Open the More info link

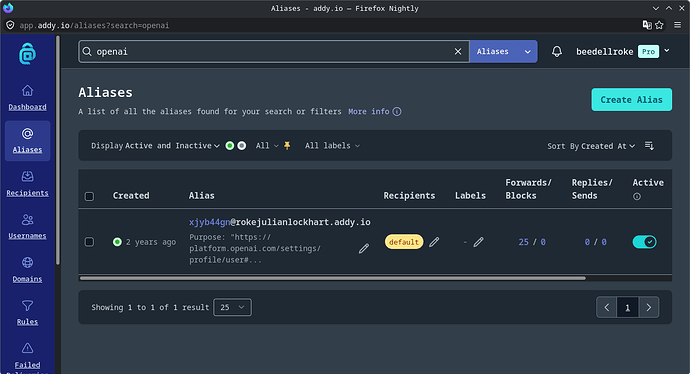[369, 111]
